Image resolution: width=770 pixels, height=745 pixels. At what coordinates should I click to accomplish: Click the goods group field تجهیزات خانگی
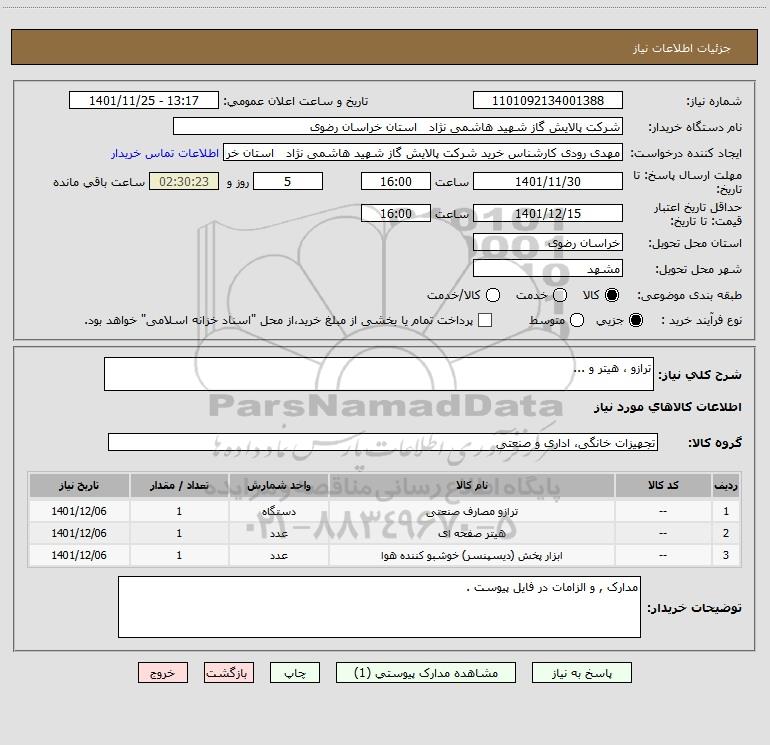(383, 442)
